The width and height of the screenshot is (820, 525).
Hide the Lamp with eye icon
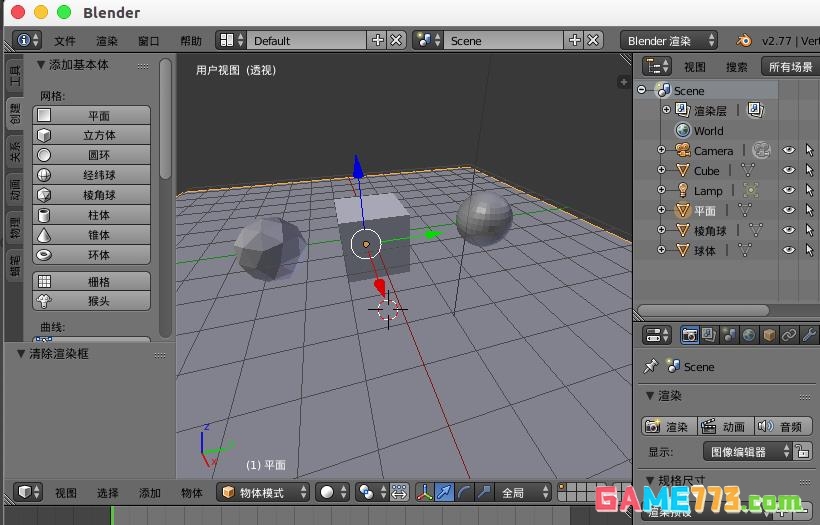789,190
